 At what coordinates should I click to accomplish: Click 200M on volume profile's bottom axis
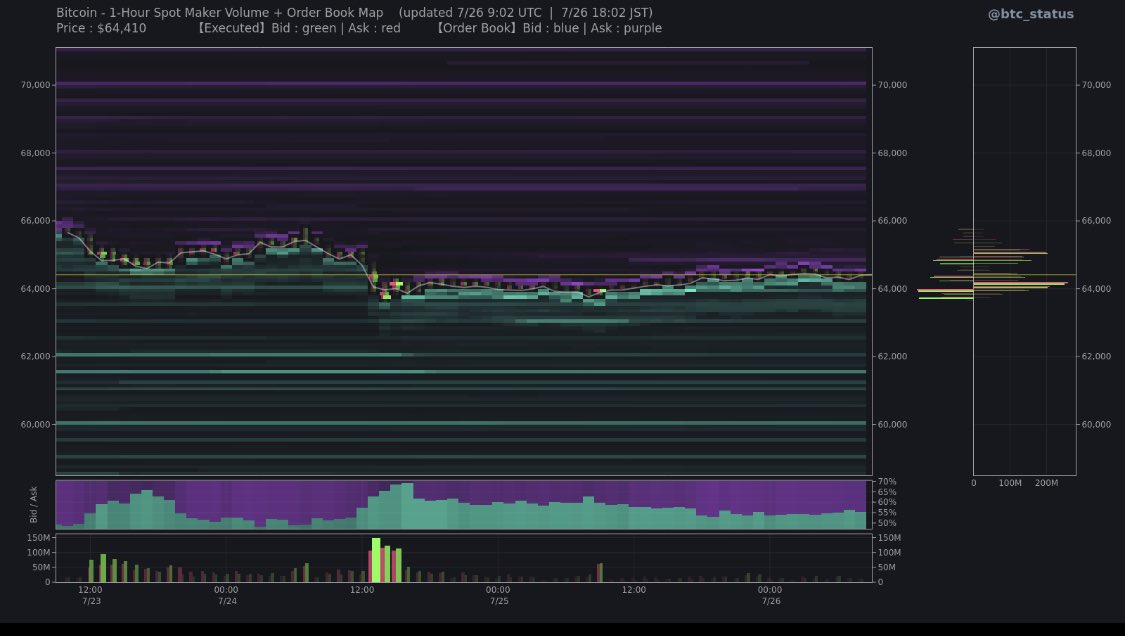(1046, 483)
